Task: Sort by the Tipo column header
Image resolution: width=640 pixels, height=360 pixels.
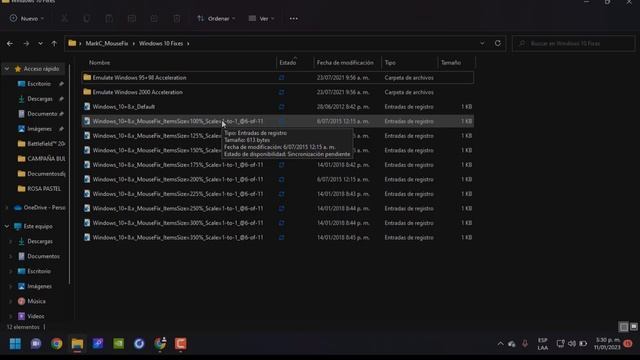Action: 390,62
